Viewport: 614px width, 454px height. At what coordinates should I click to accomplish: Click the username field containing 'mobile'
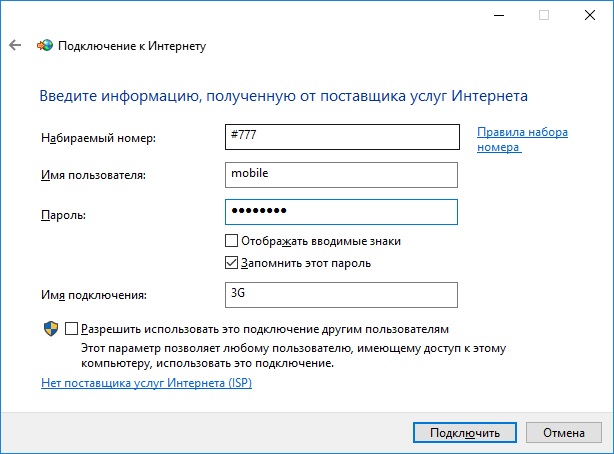342,175
